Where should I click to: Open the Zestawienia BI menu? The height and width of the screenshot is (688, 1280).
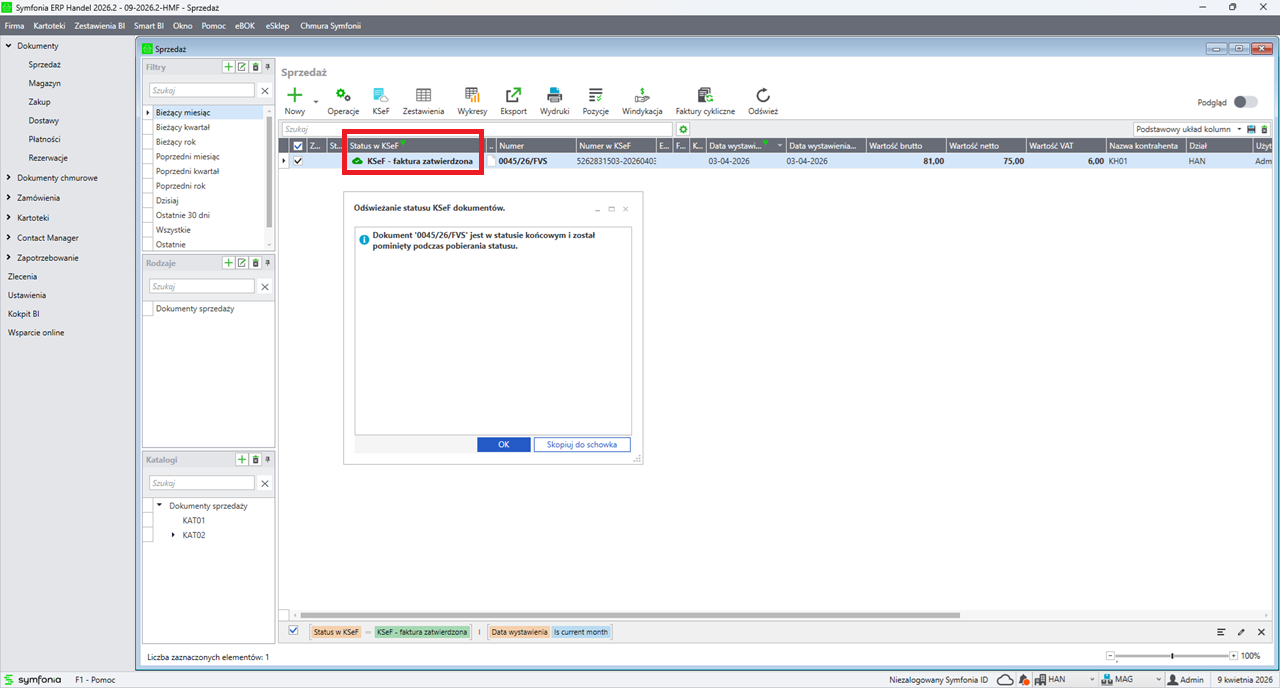point(101,25)
